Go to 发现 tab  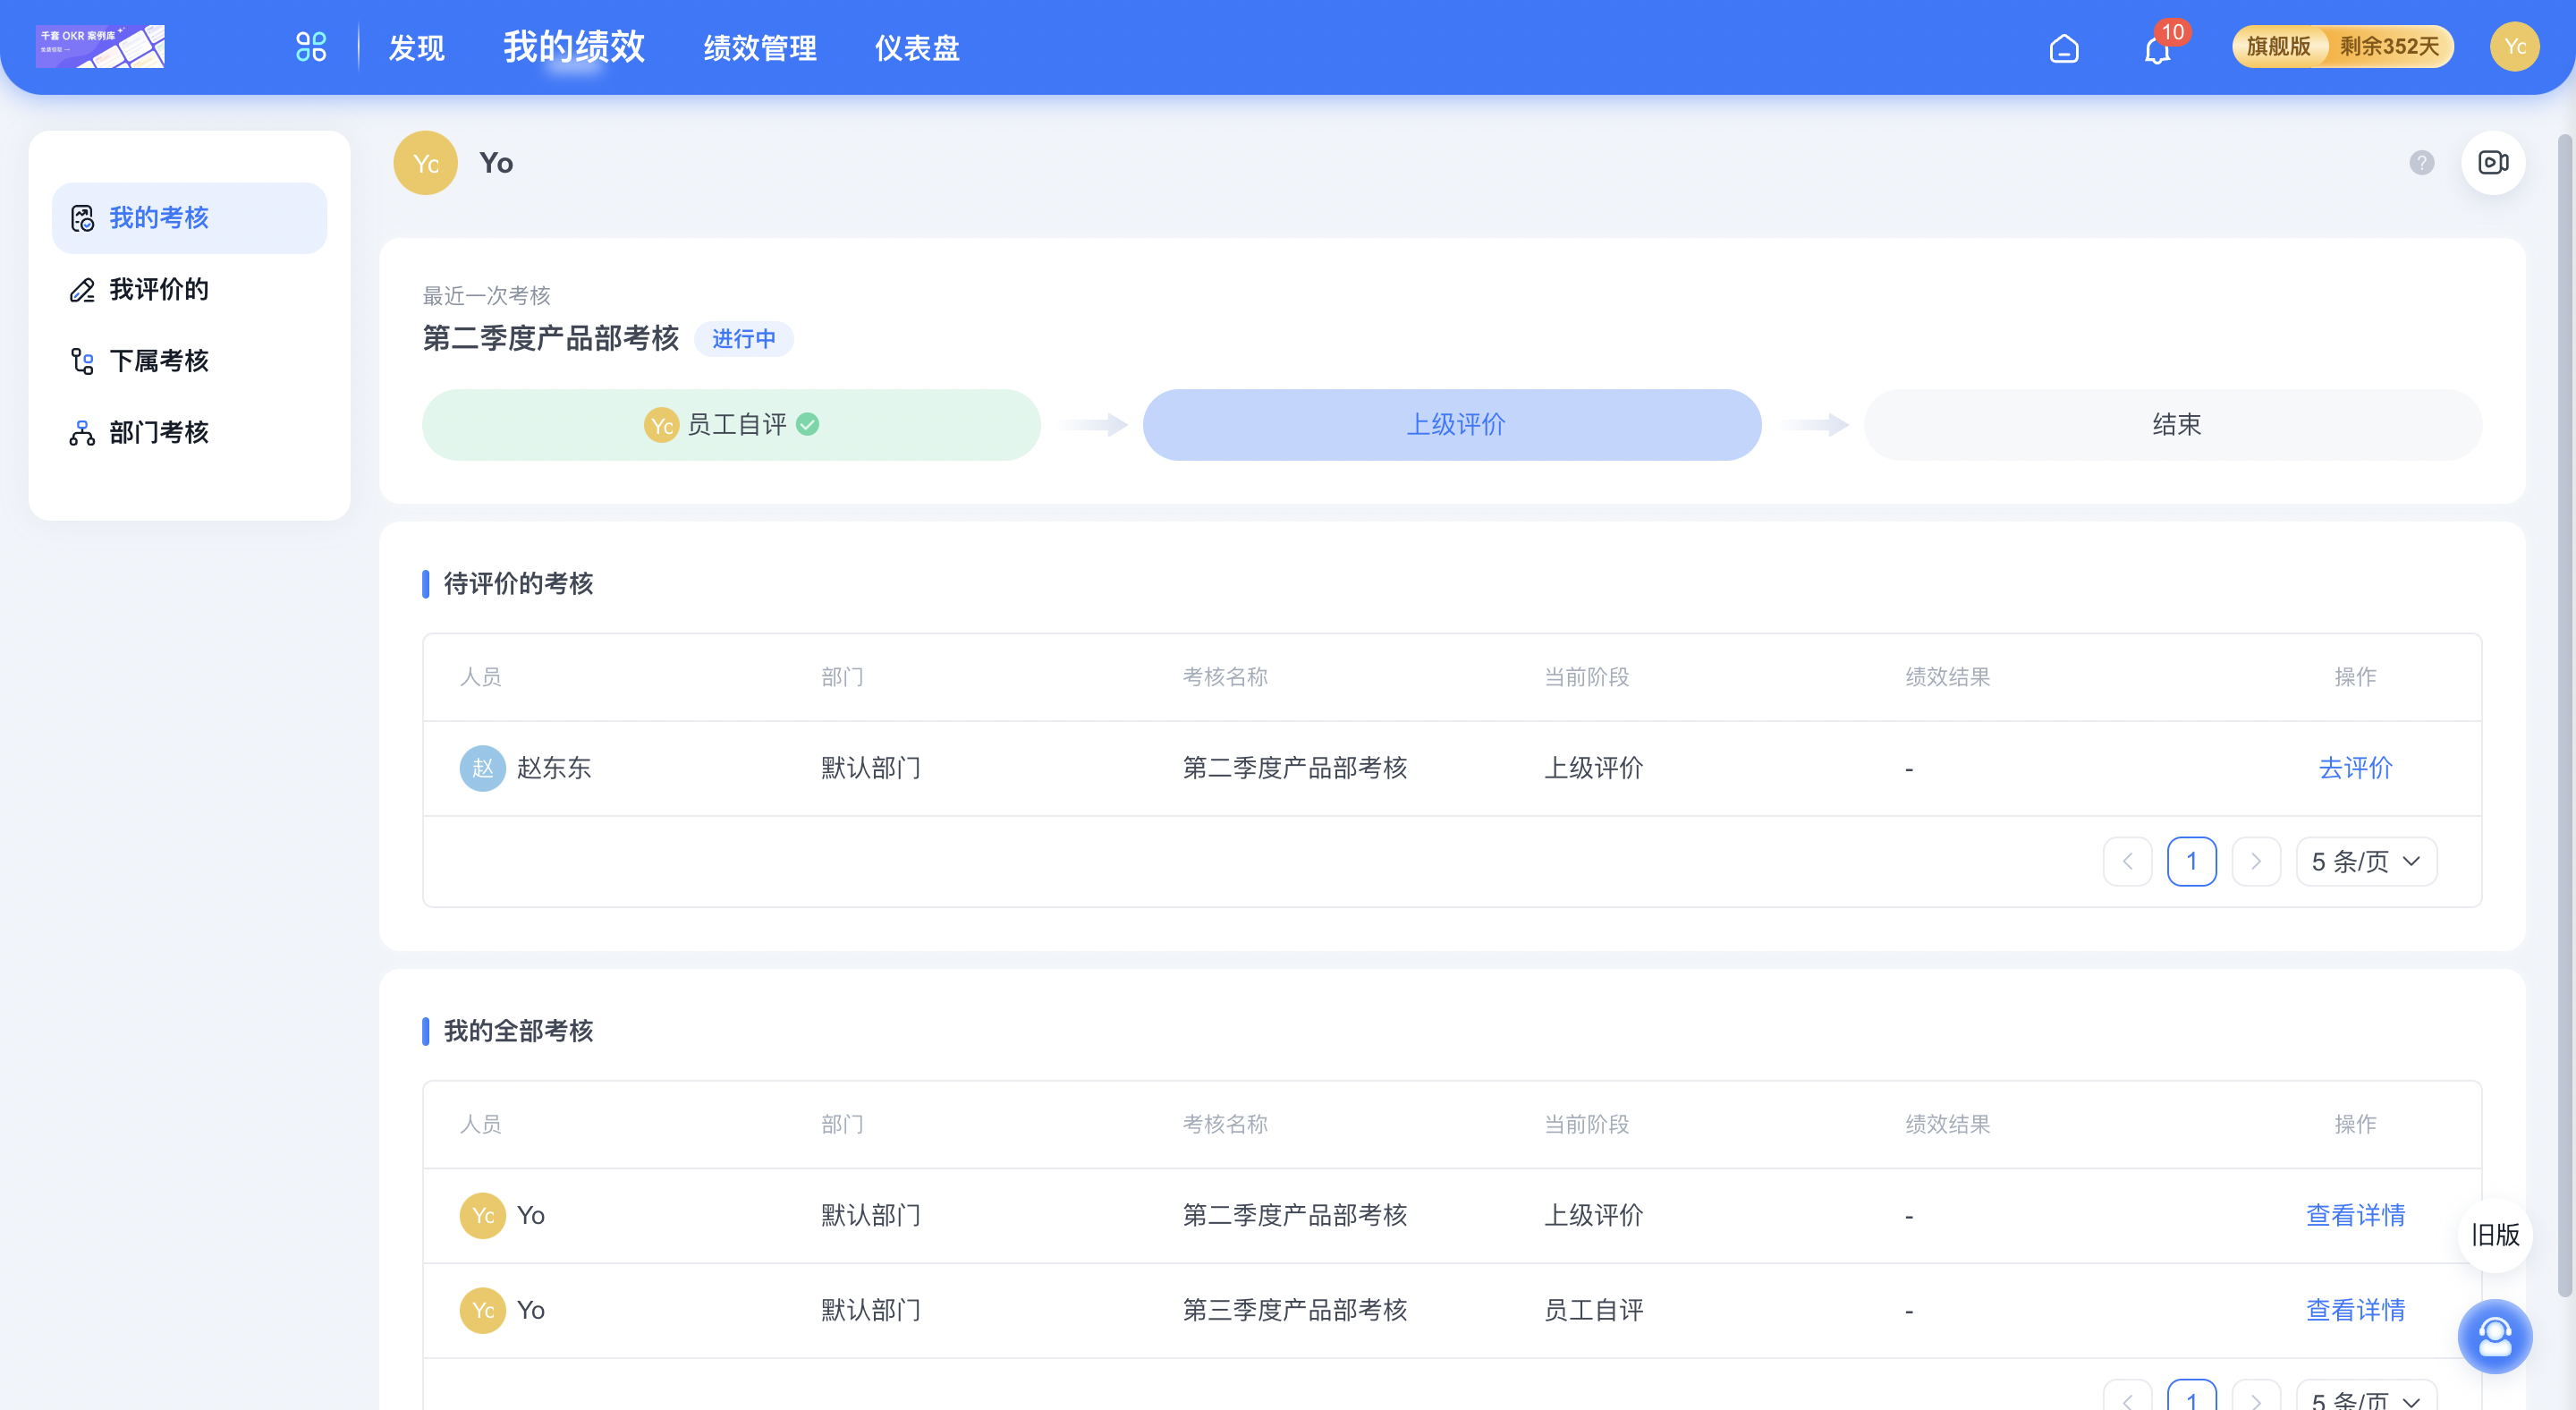pos(417,48)
